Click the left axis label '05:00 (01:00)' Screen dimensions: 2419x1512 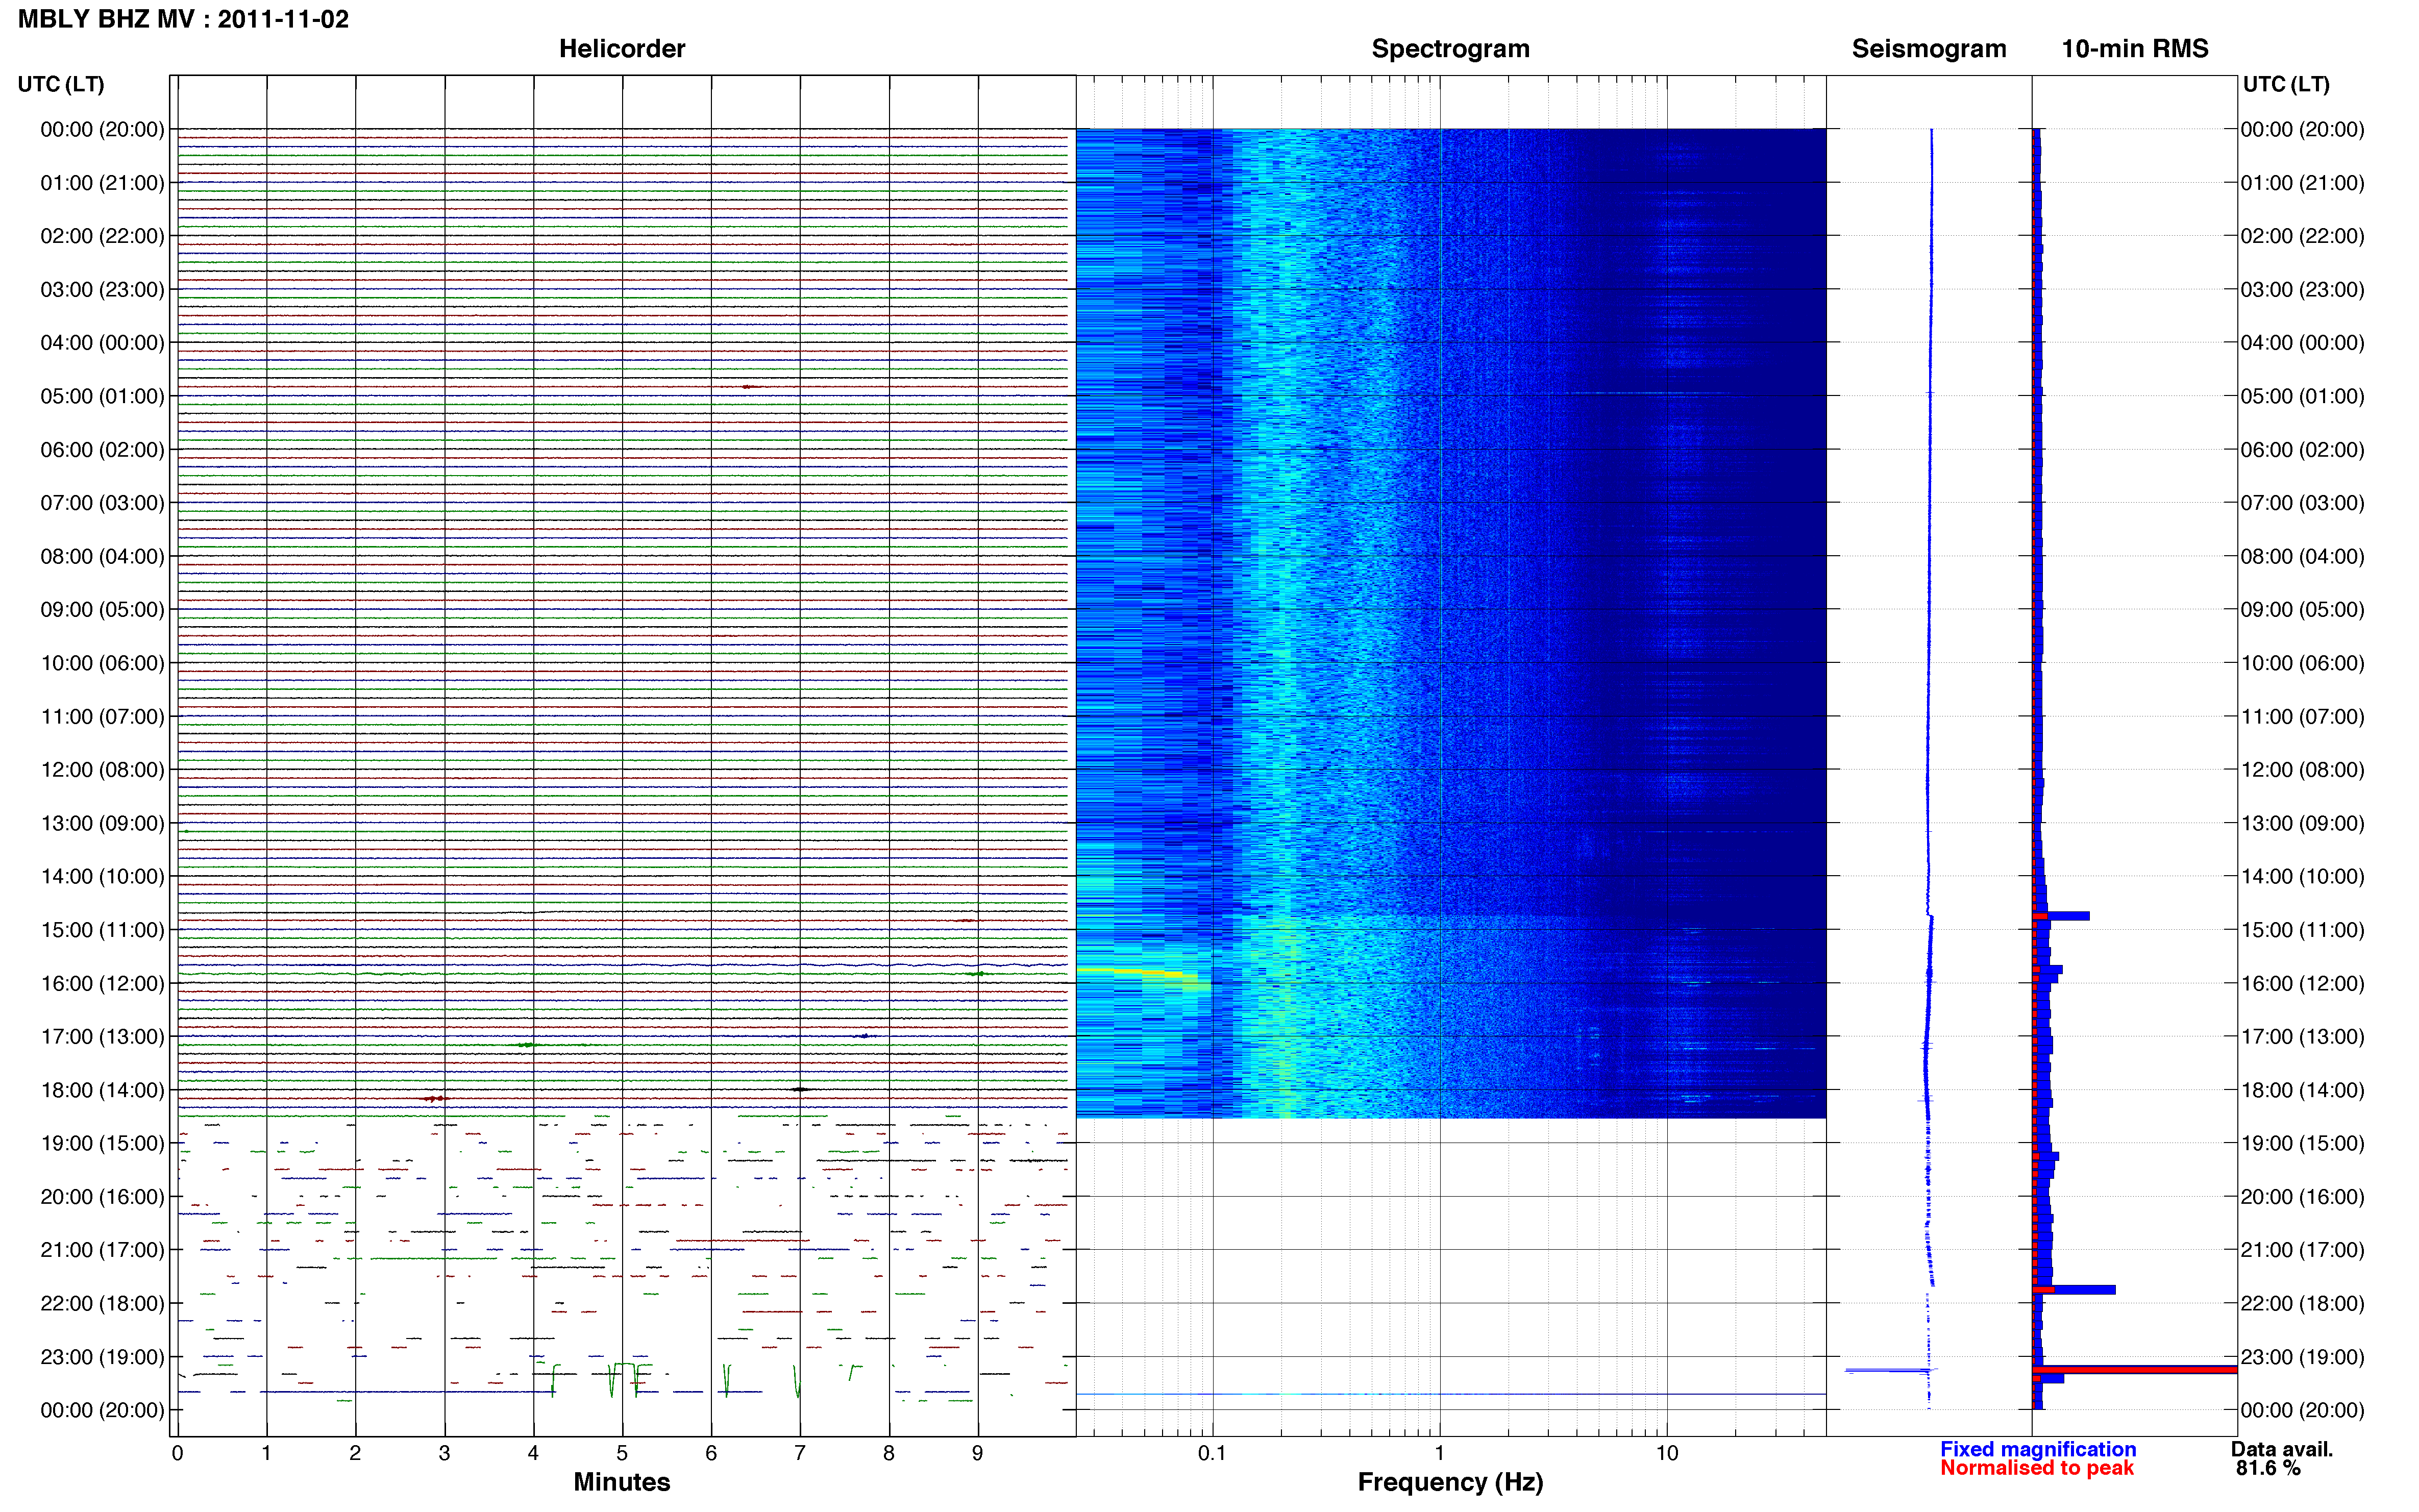pos(102,396)
